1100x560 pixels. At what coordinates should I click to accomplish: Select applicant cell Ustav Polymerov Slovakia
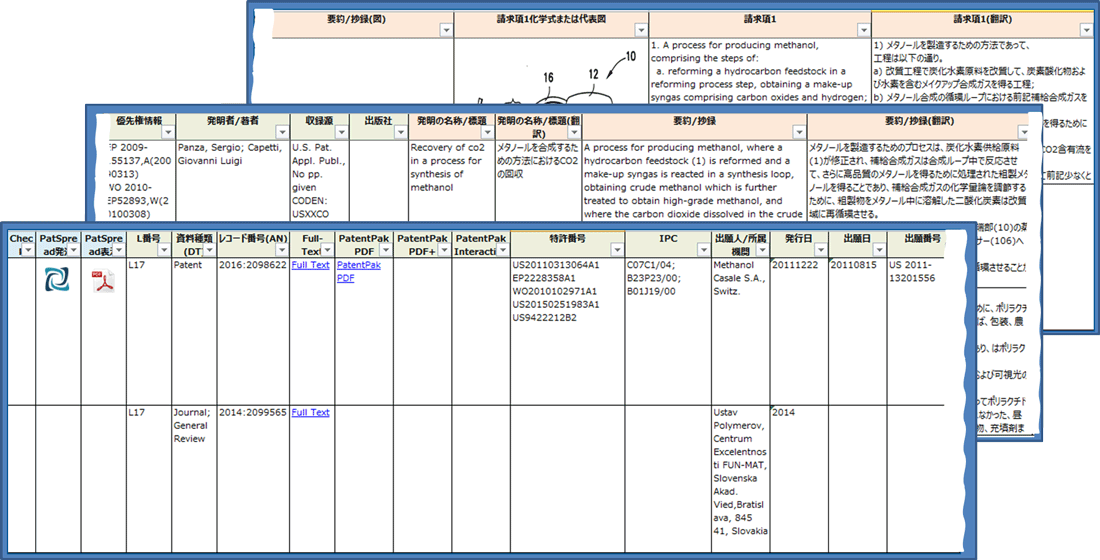coord(740,479)
